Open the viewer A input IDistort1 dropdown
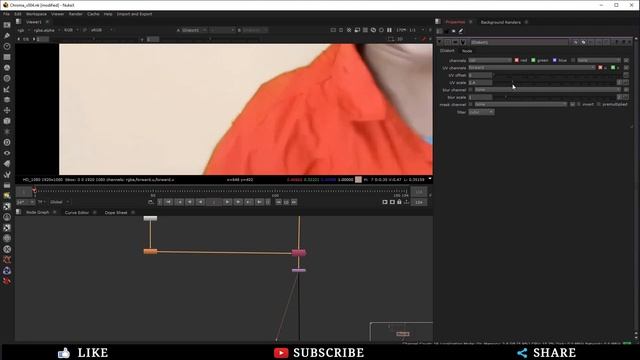This screenshot has height=360, width=640. 193,30
